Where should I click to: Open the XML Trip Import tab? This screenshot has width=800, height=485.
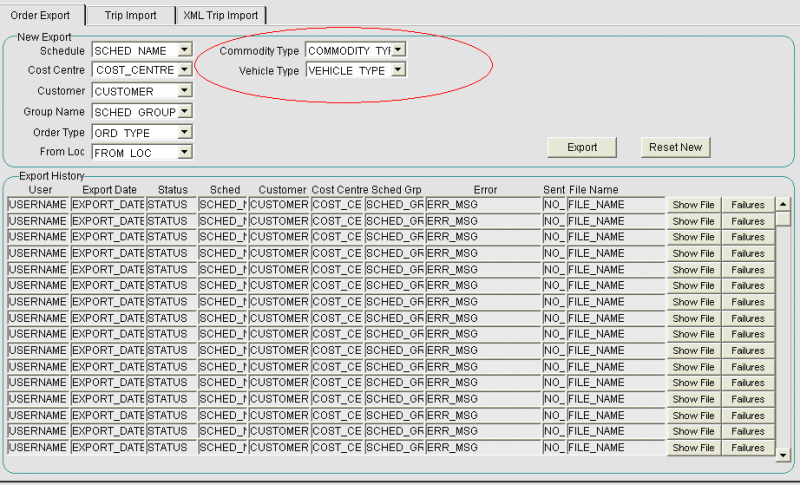(221, 15)
